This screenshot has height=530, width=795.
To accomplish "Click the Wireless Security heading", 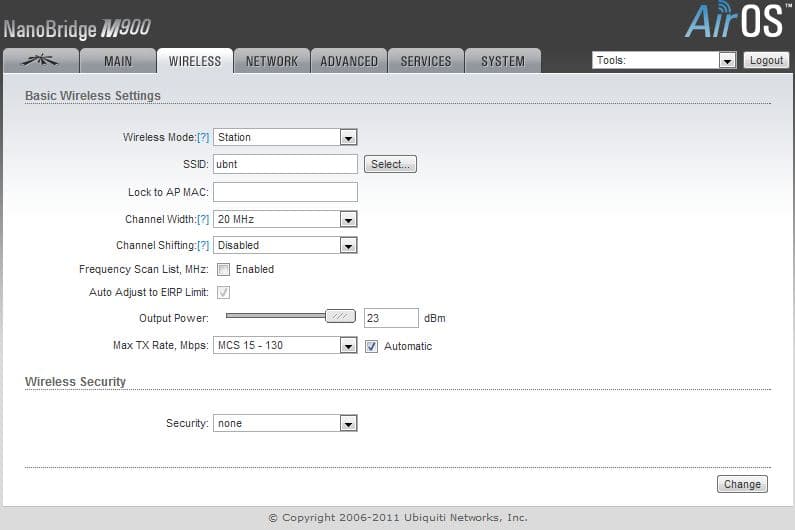I will click(x=76, y=382).
